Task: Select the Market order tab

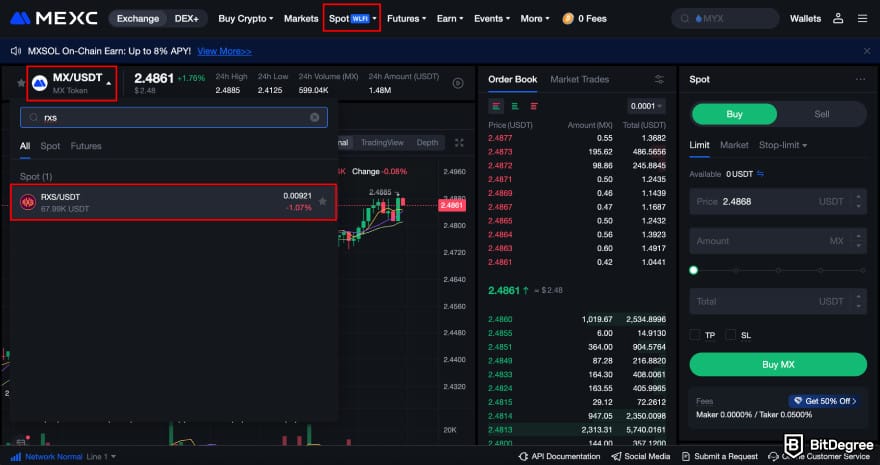Action: (x=734, y=145)
